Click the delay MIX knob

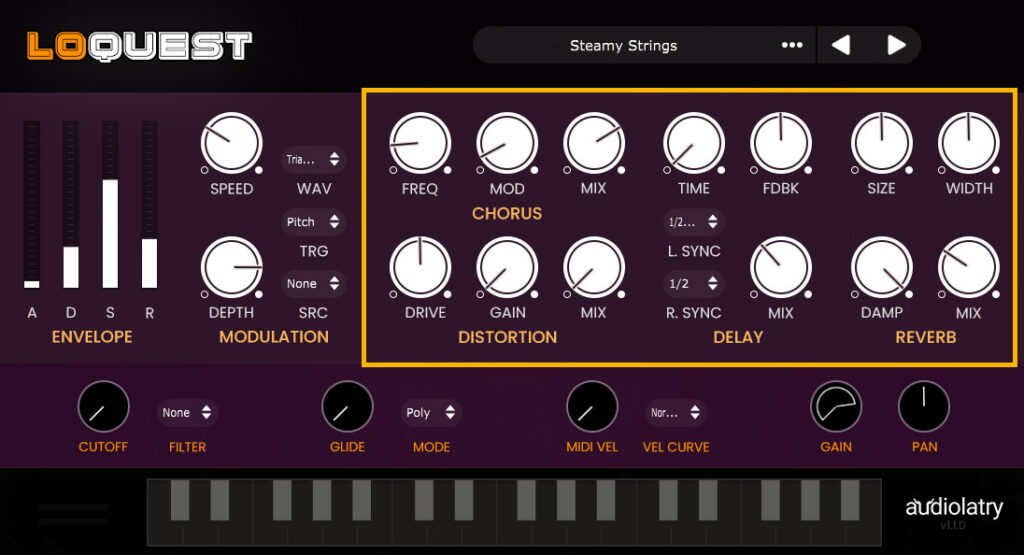click(x=780, y=267)
